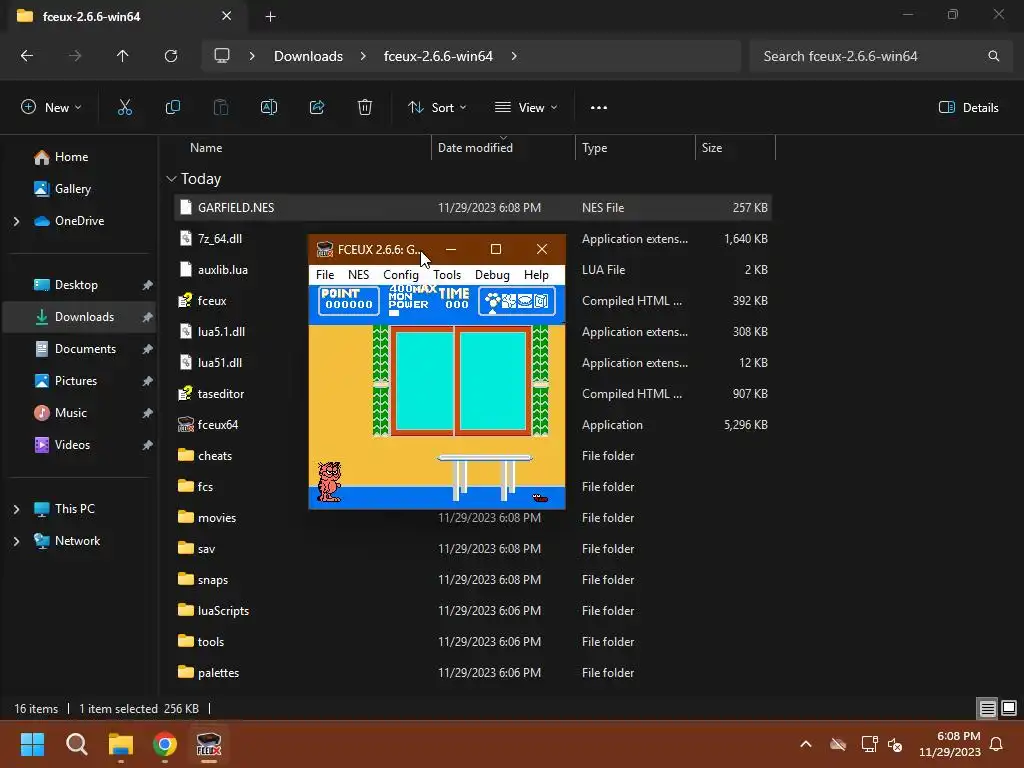
Task: Click FCEUX icon on the taskbar
Action: coord(209,744)
